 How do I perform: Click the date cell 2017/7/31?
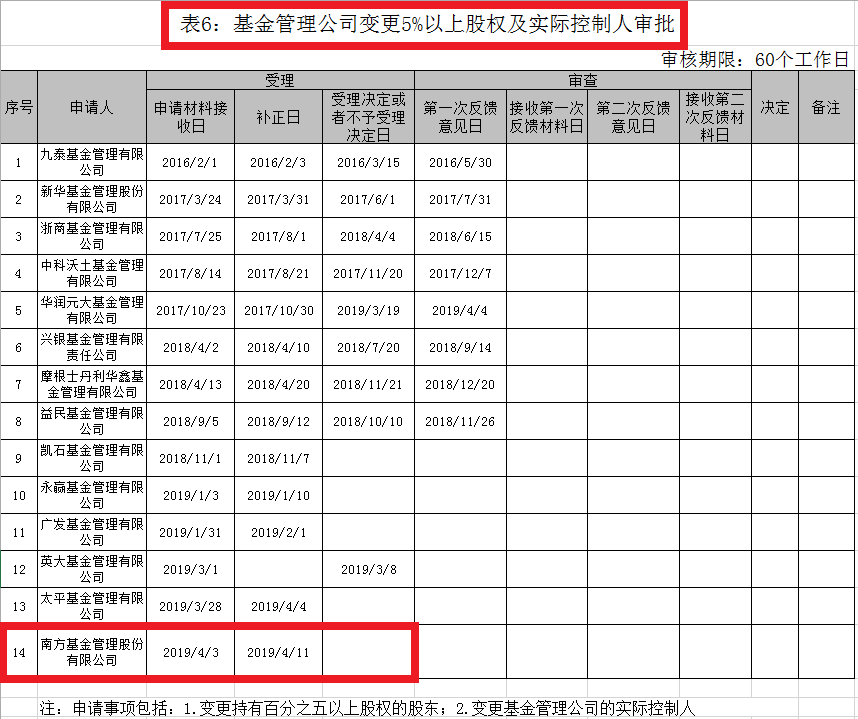click(x=460, y=199)
